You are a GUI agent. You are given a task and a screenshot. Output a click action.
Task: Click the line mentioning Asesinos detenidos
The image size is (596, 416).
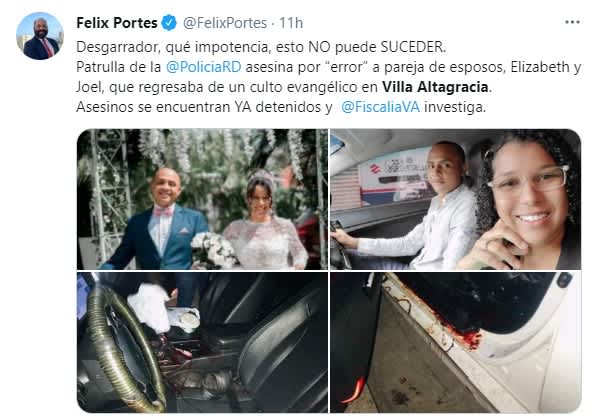281,107
